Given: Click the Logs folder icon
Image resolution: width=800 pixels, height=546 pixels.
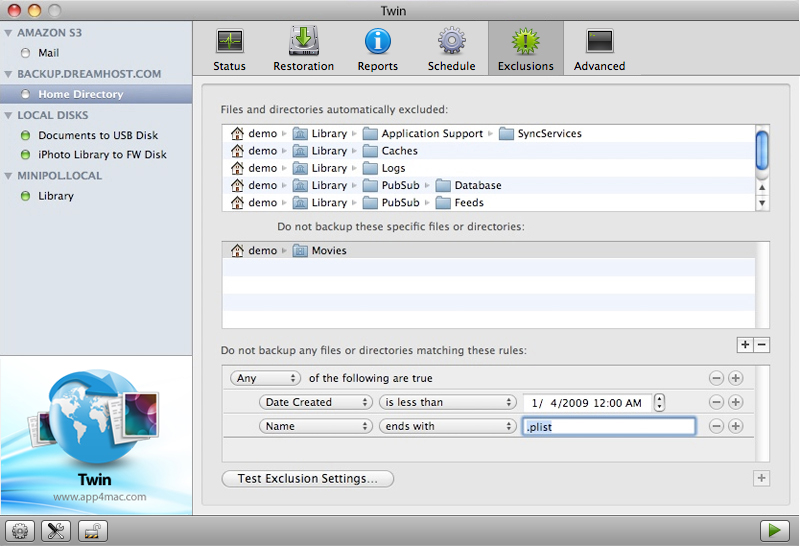Looking at the screenshot, I should click(370, 168).
